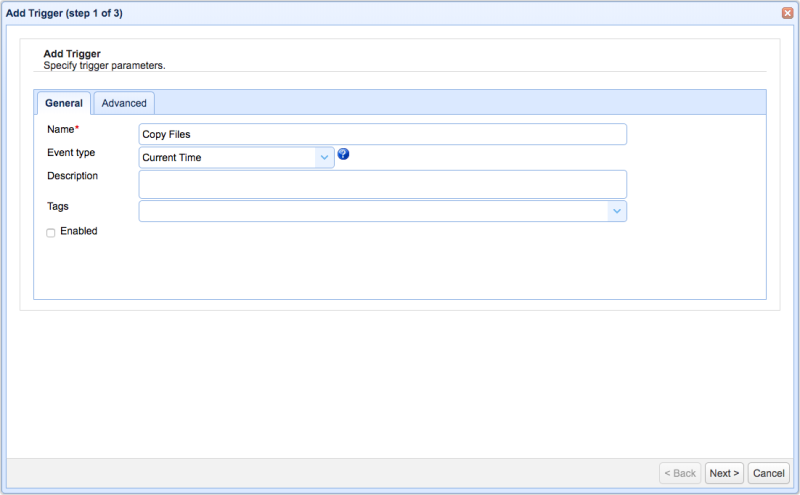Click the greyed-out < Back button
This screenshot has height=495, width=800.
pyautogui.click(x=680, y=473)
